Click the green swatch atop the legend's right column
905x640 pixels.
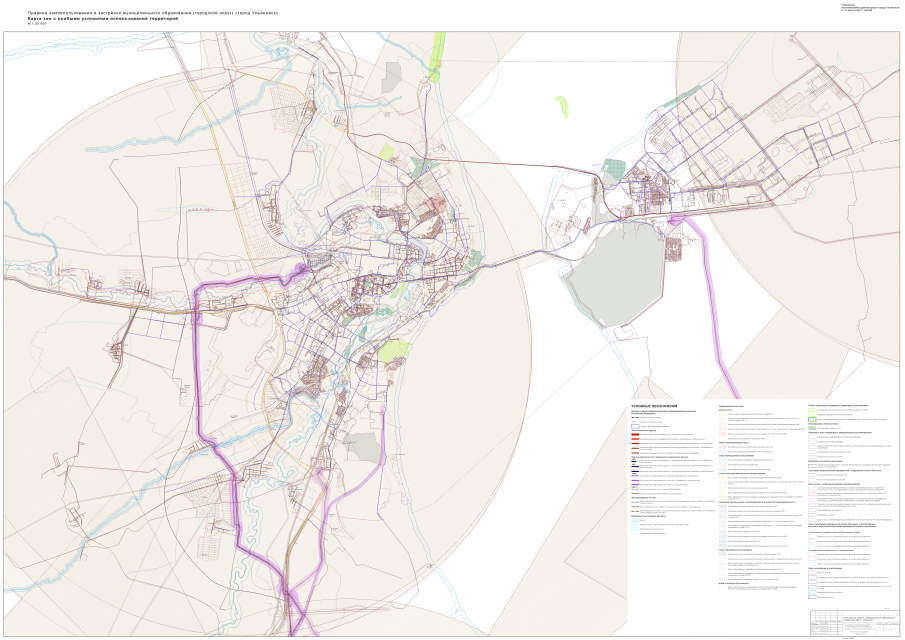[812, 412]
